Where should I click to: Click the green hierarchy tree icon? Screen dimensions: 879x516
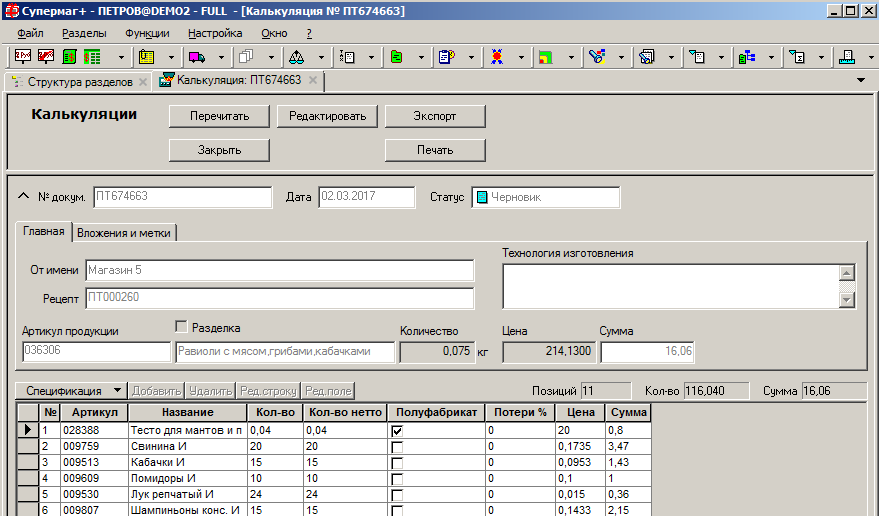pyautogui.click(x=747, y=57)
